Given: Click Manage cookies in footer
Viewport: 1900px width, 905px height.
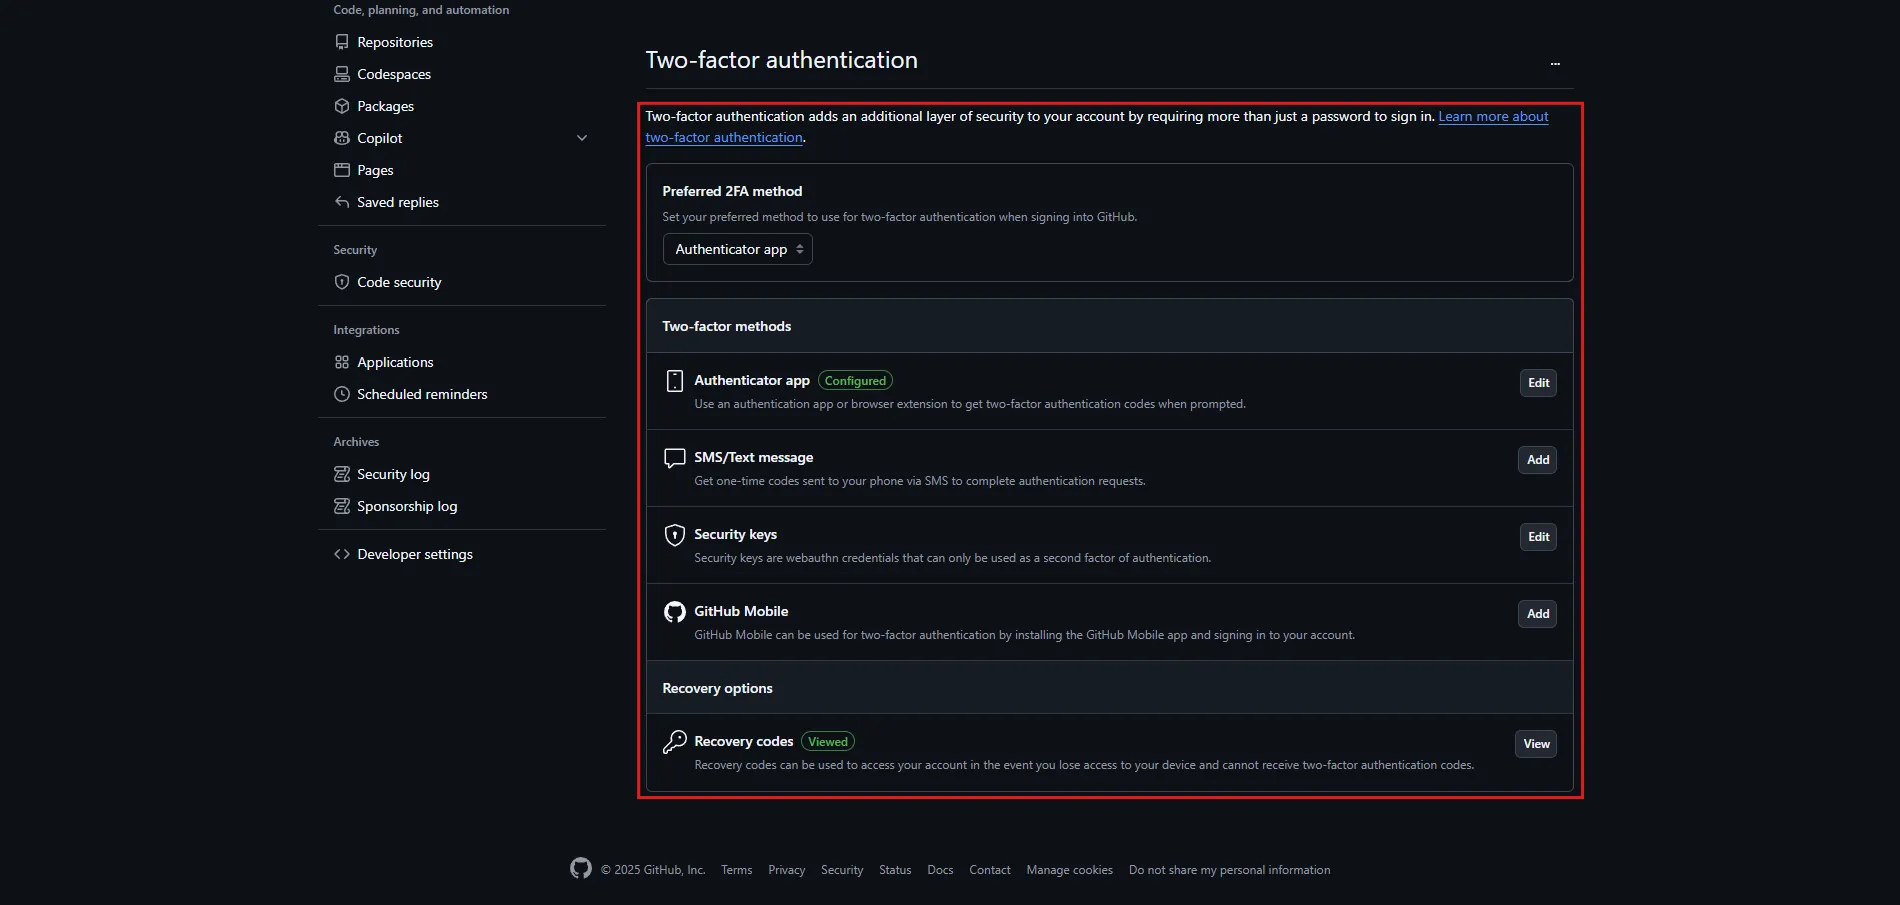Looking at the screenshot, I should [1069, 870].
